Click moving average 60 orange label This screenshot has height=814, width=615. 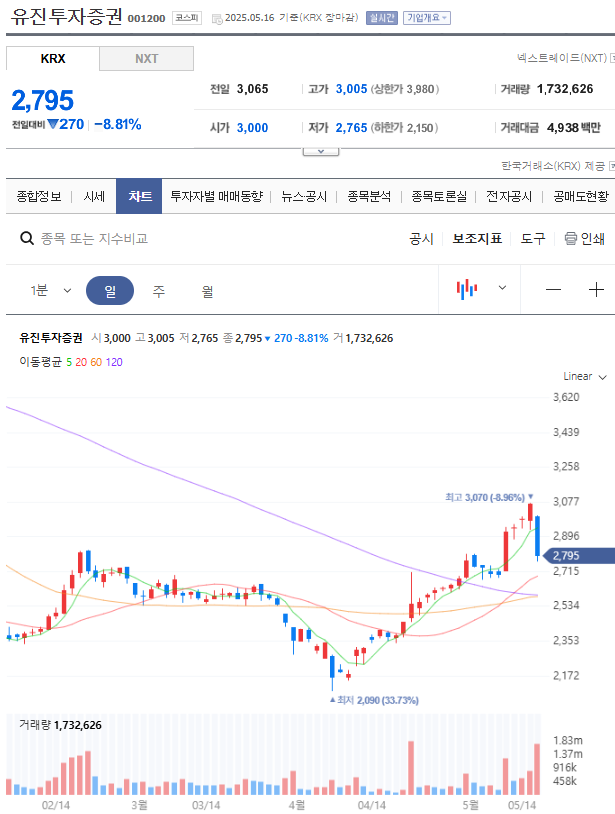pos(96,362)
